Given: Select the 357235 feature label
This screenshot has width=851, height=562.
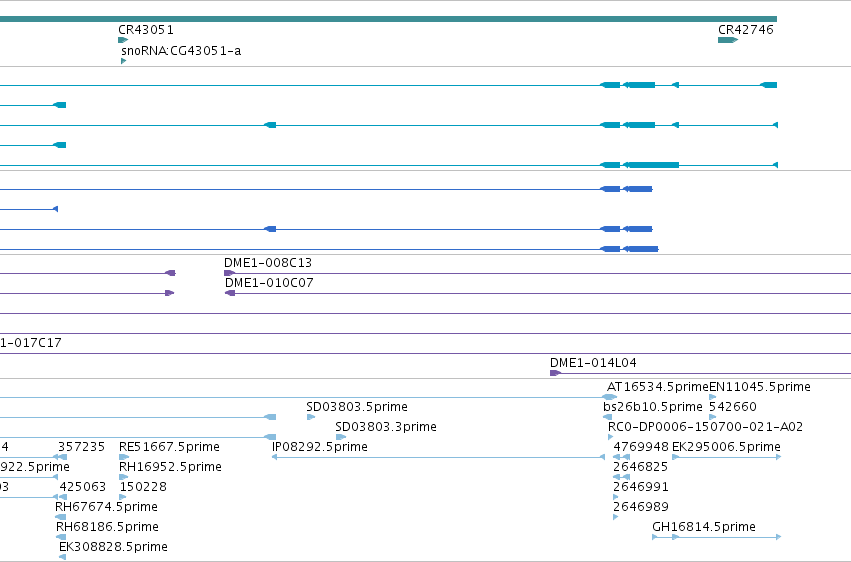Looking at the screenshot, I should (x=81, y=447).
